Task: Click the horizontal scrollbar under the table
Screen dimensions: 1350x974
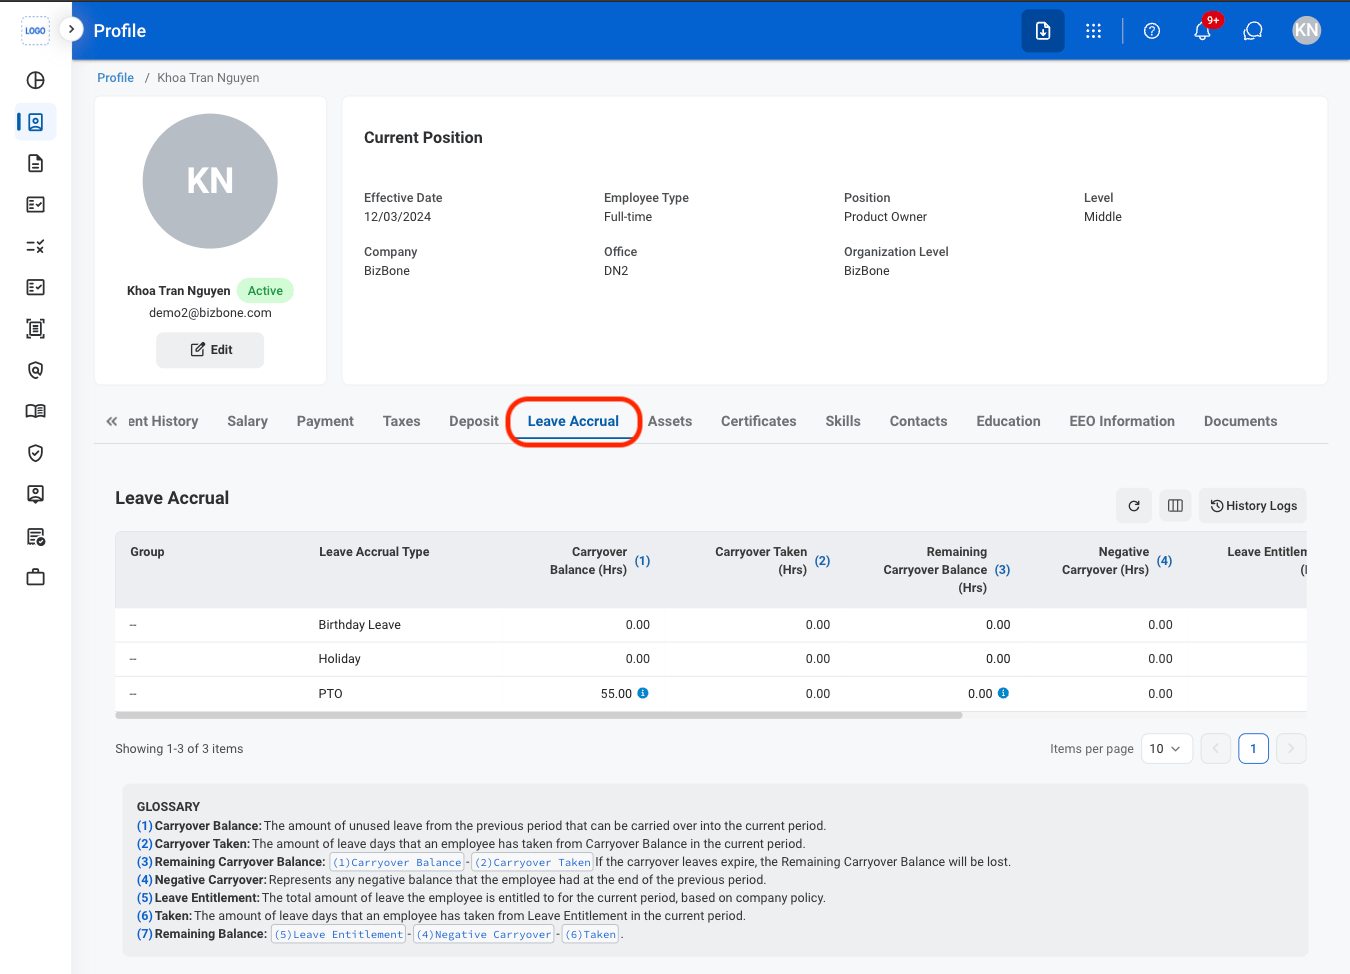Action: pyautogui.click(x=539, y=716)
